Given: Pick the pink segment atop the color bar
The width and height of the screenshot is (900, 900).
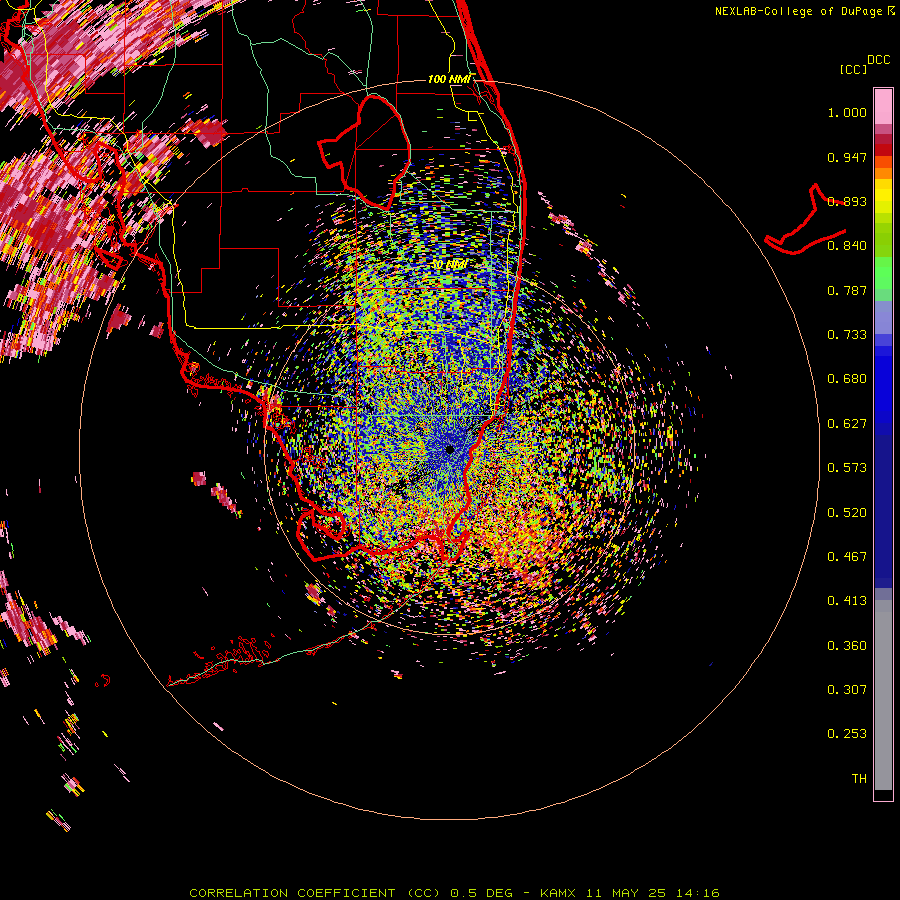Looking at the screenshot, I should point(883,106).
